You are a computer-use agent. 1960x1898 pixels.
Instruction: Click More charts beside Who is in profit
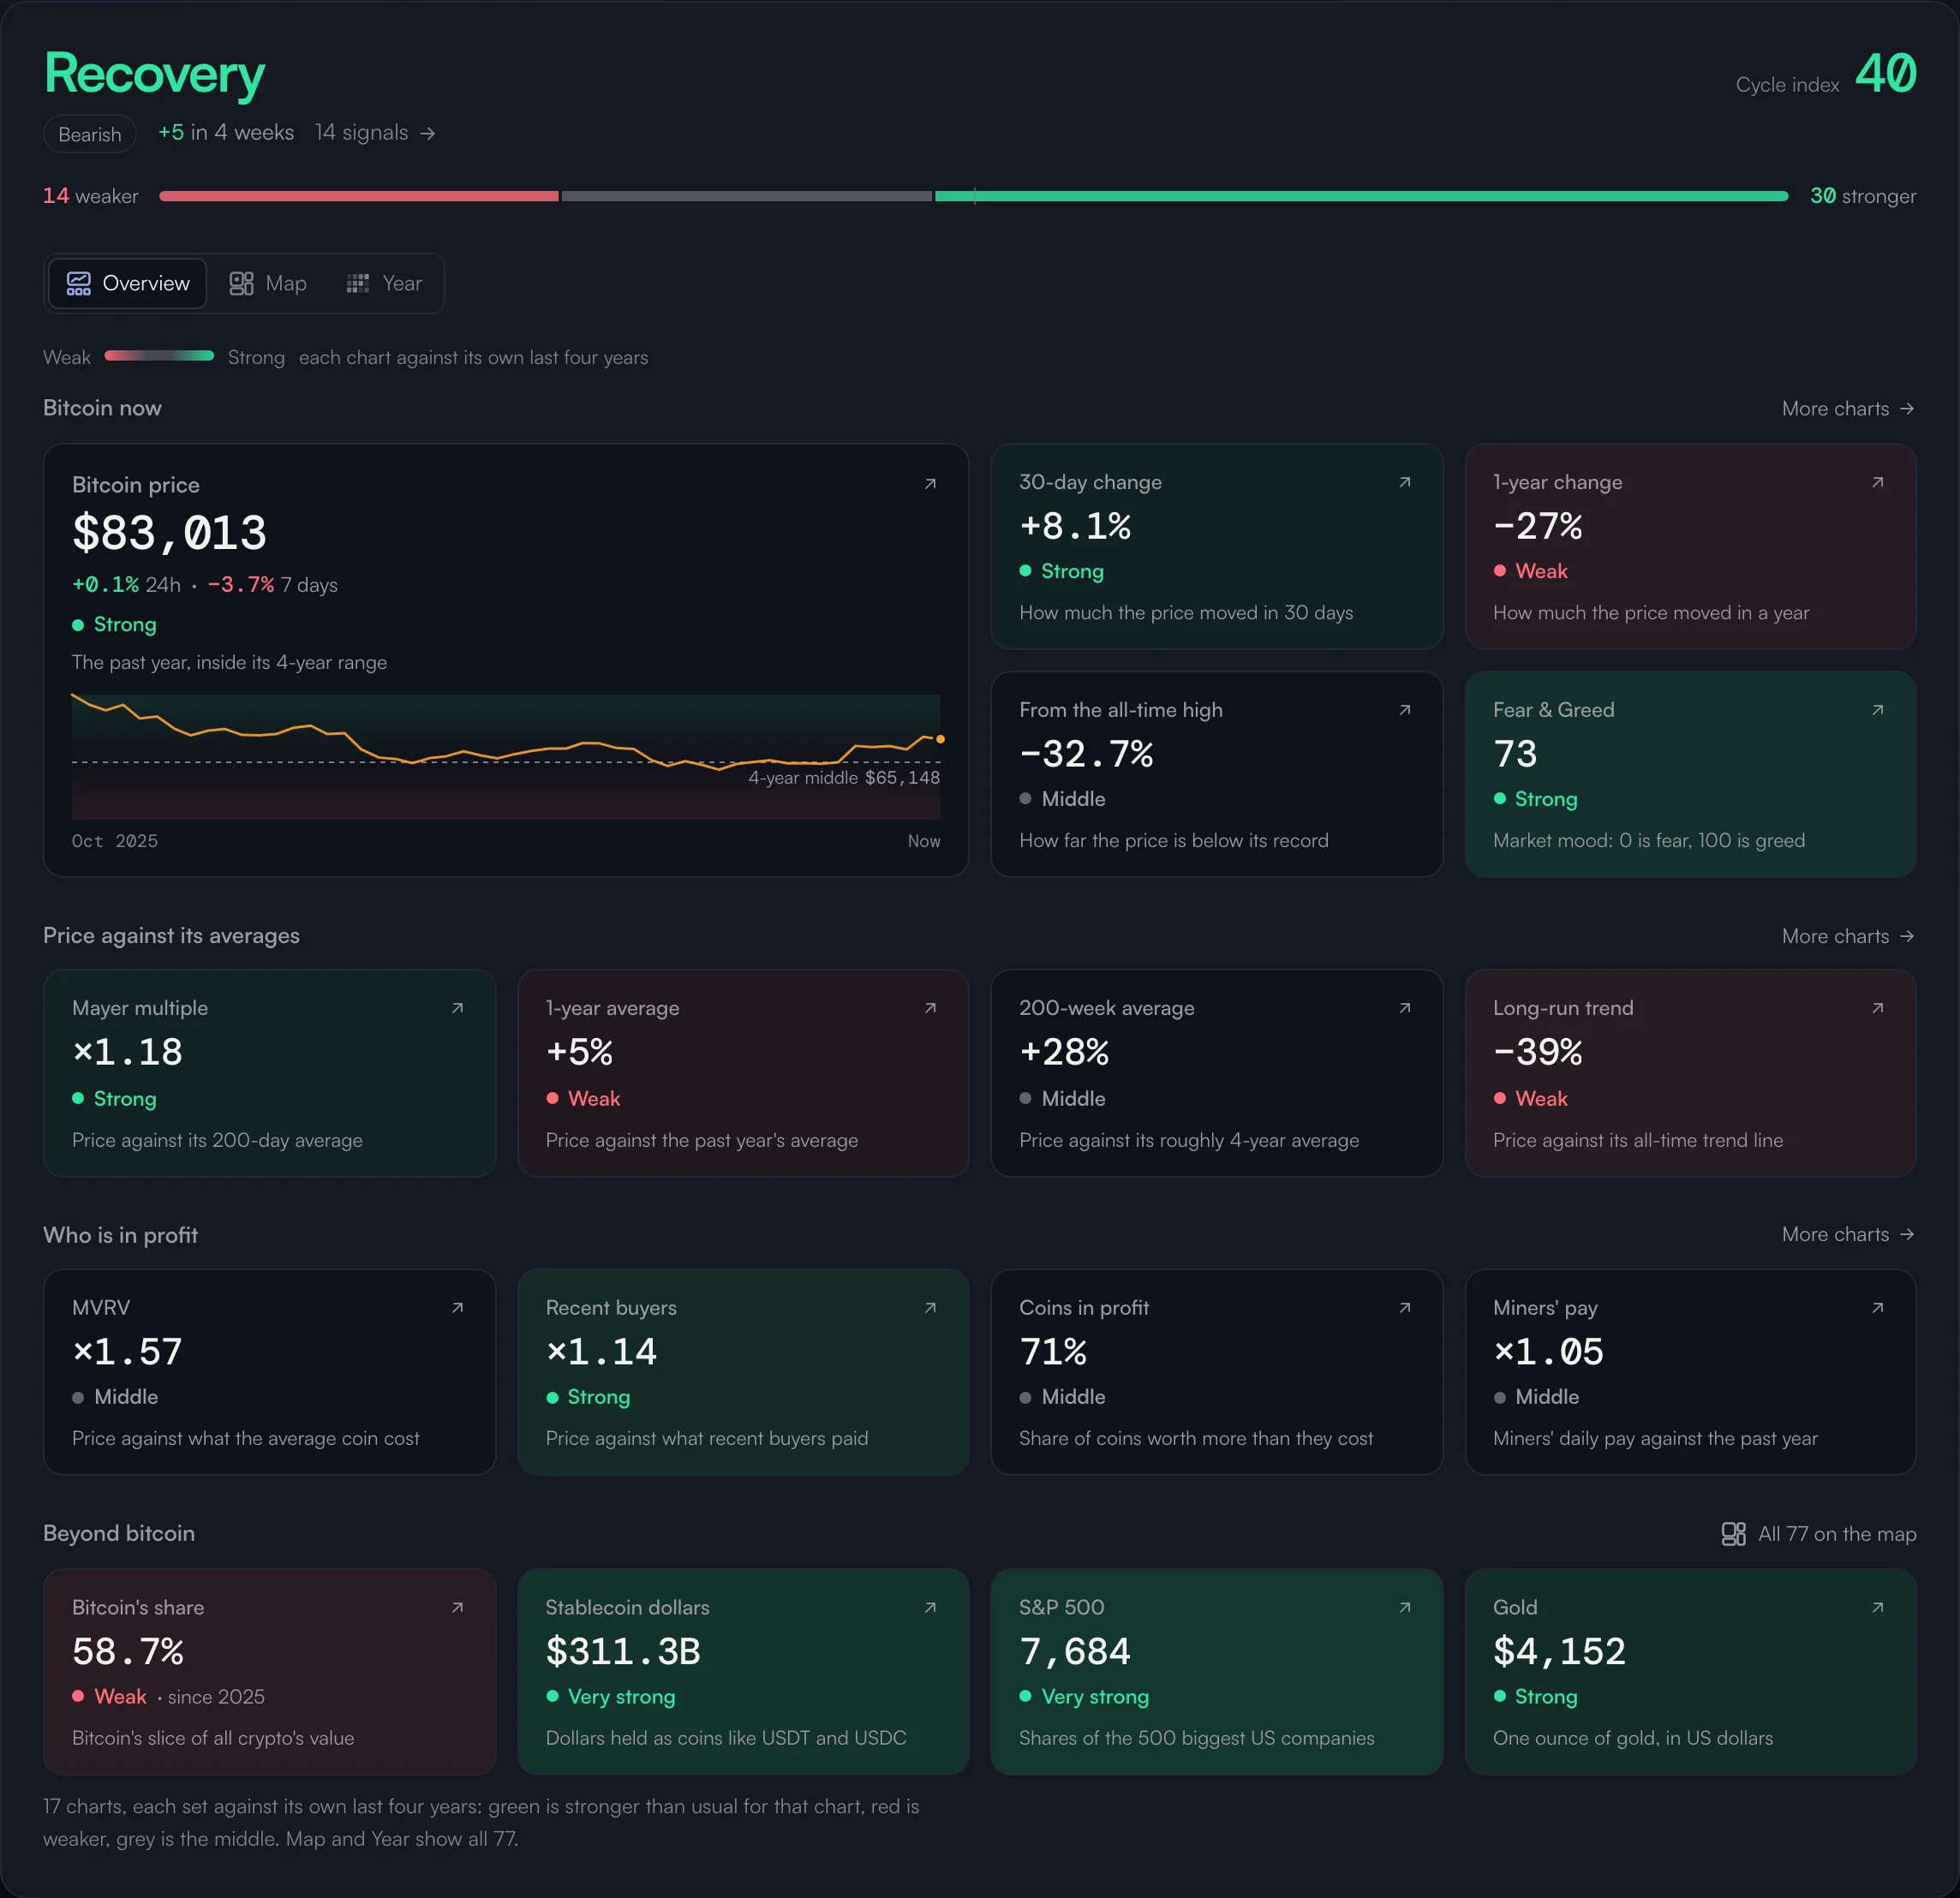click(1848, 1235)
